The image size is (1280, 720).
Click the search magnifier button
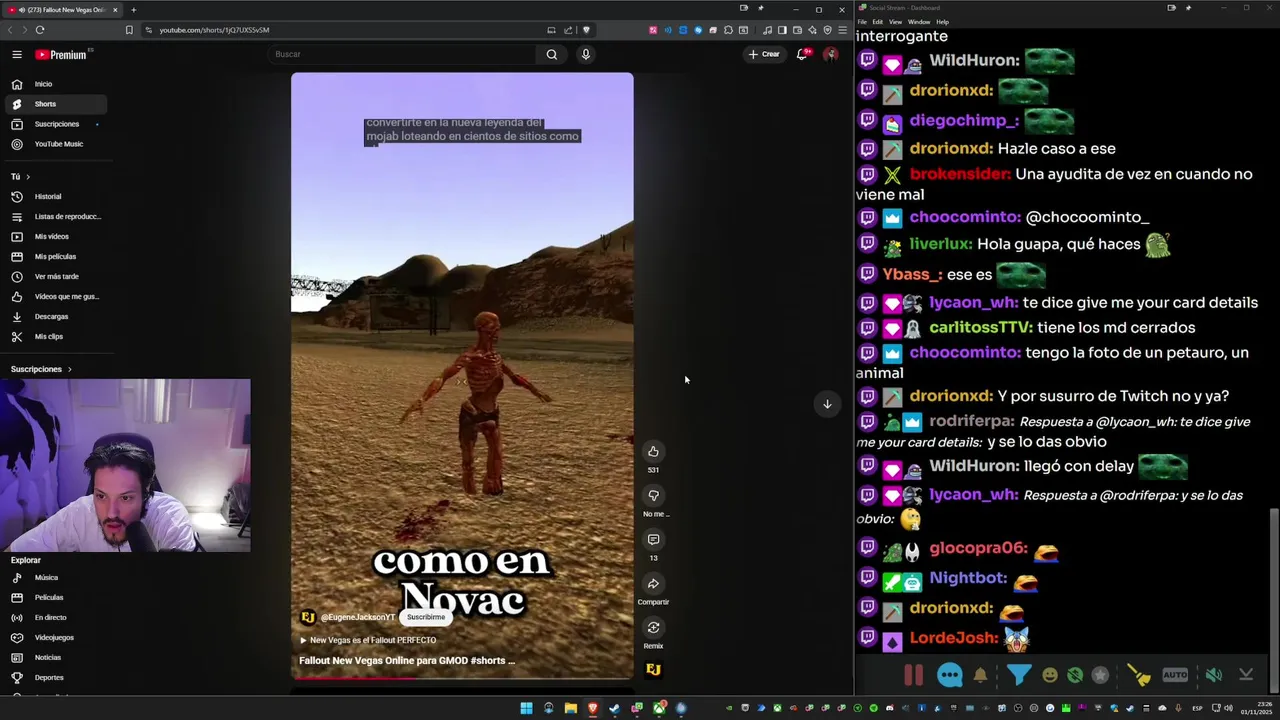pyautogui.click(x=551, y=54)
